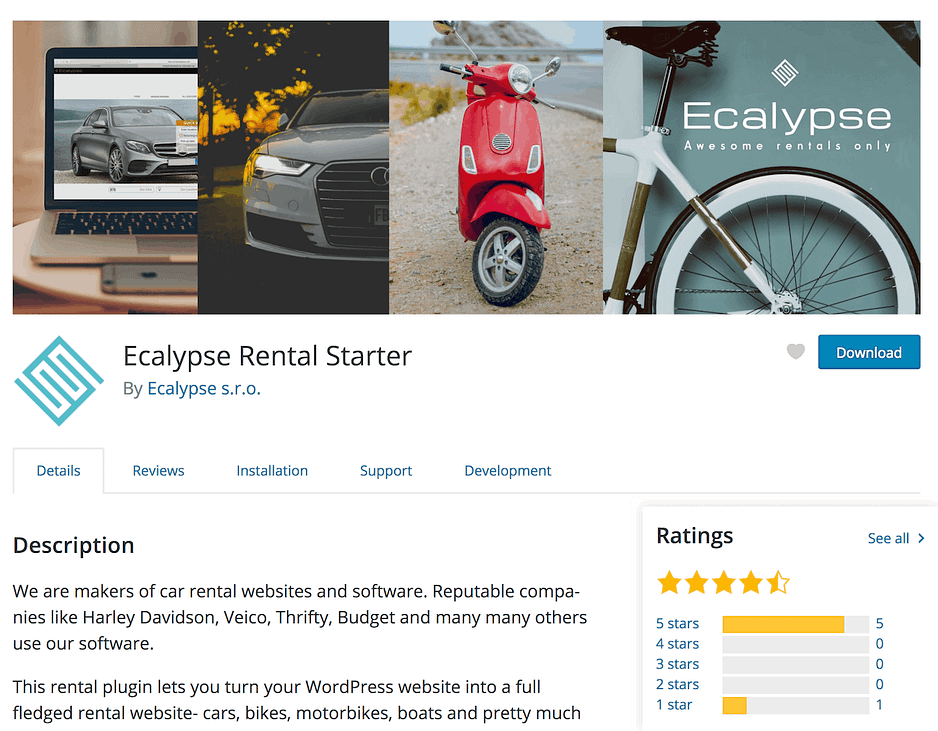Click the Ratings heading
This screenshot has height=731, width=938.
point(695,536)
